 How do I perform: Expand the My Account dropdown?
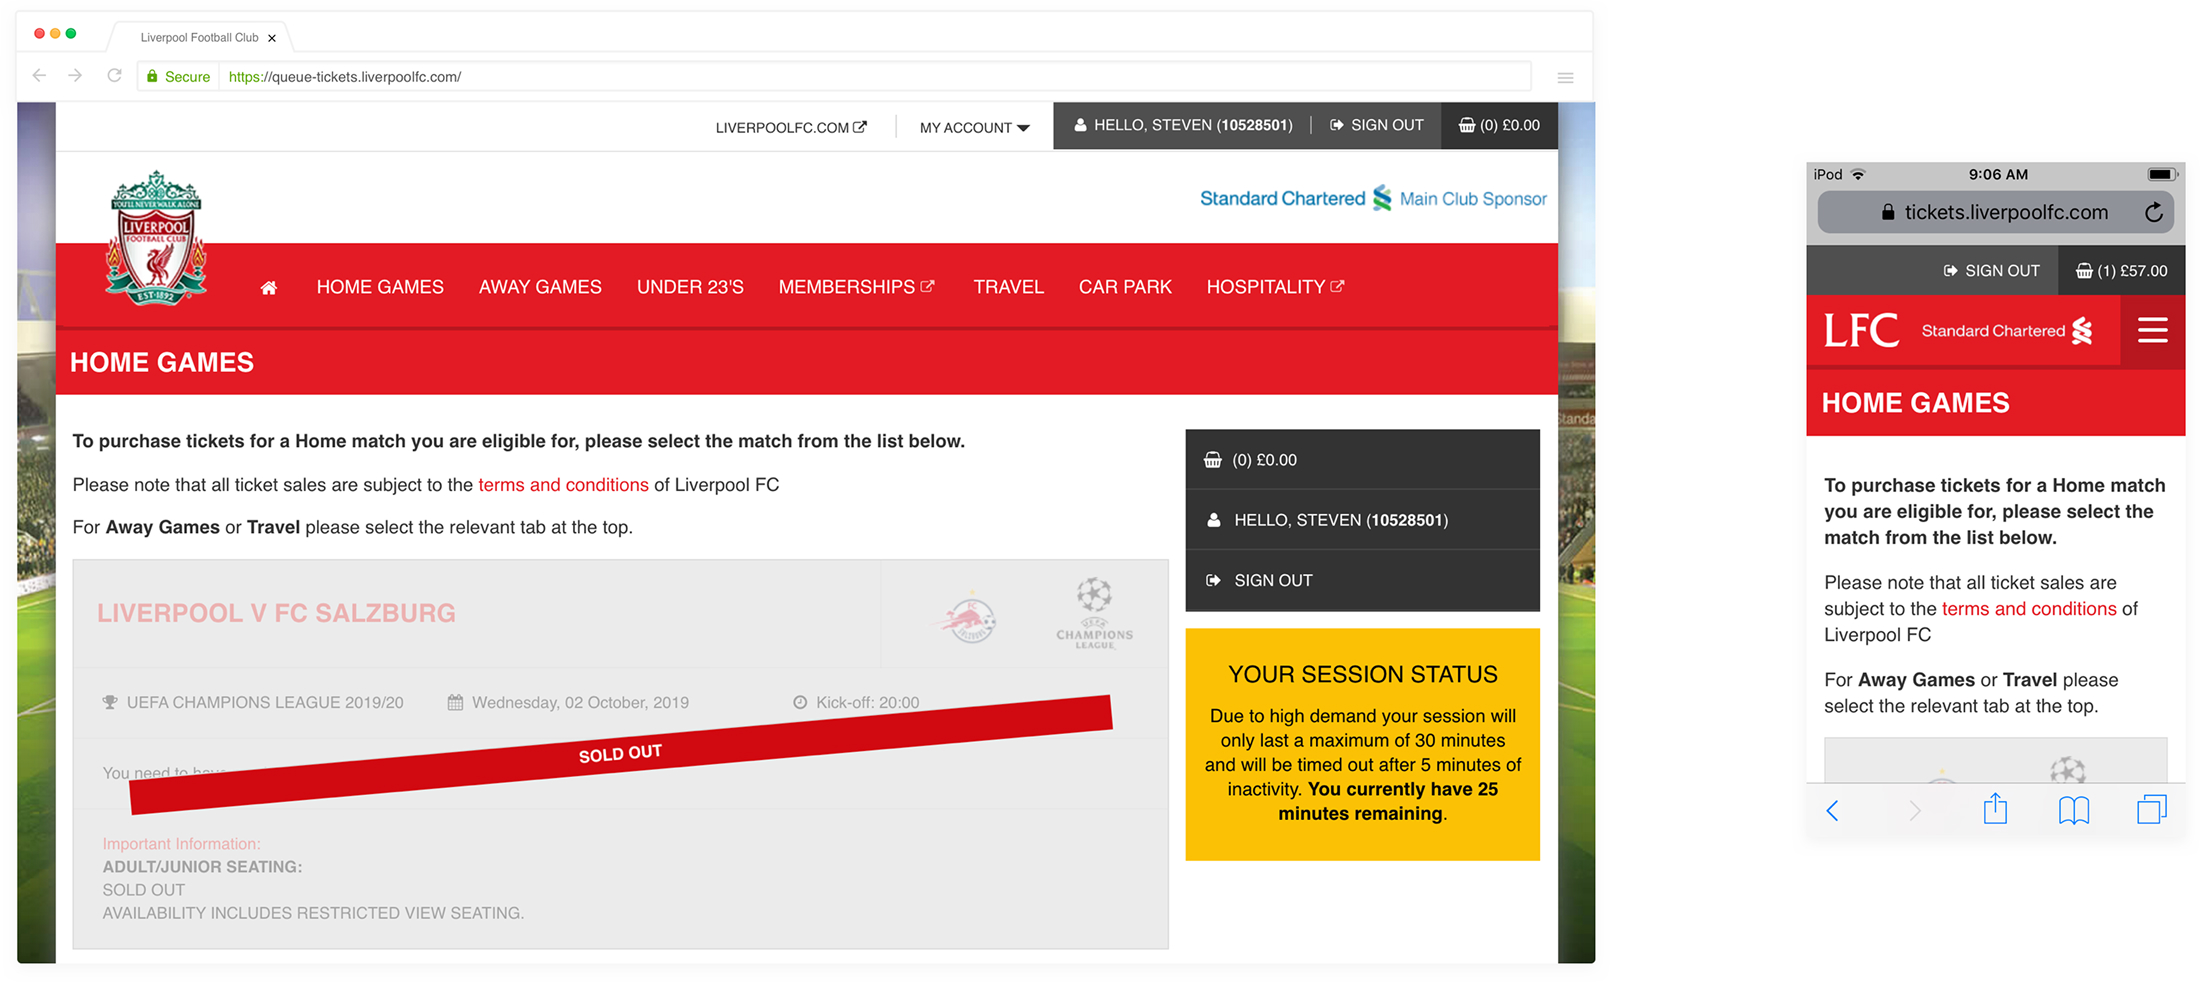coord(974,127)
